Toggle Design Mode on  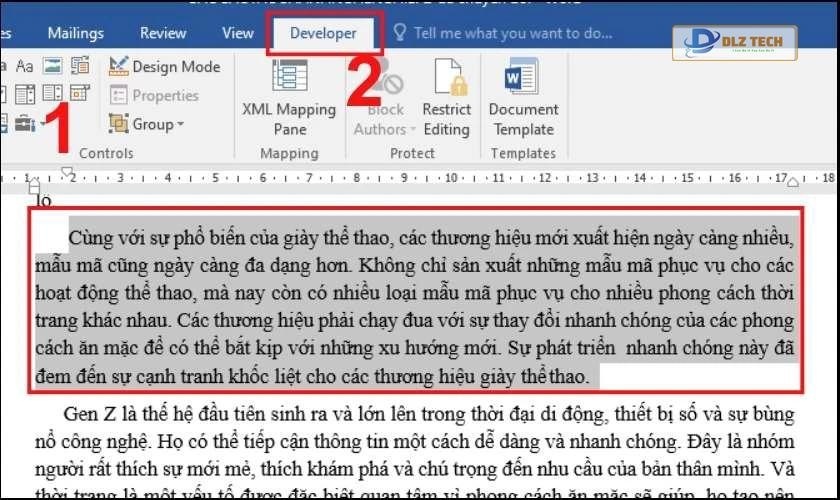coord(164,67)
